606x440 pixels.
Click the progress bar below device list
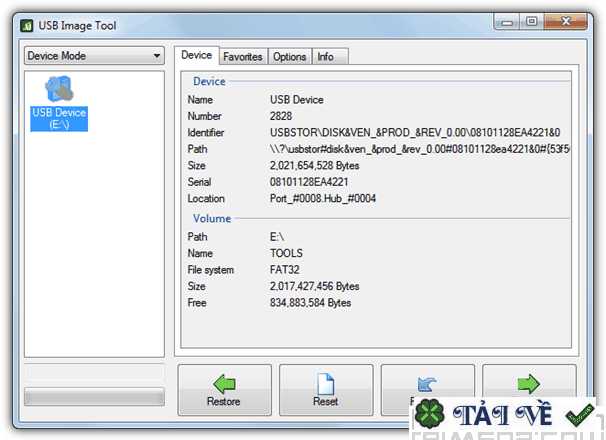pos(94,397)
